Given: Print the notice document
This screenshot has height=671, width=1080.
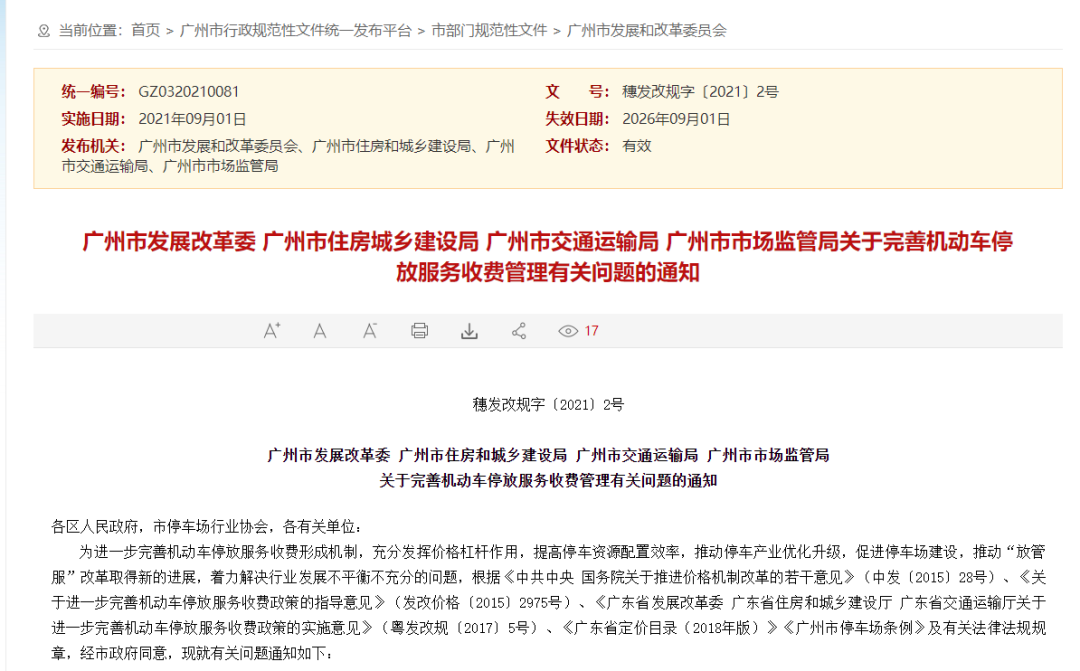Looking at the screenshot, I should (x=419, y=330).
